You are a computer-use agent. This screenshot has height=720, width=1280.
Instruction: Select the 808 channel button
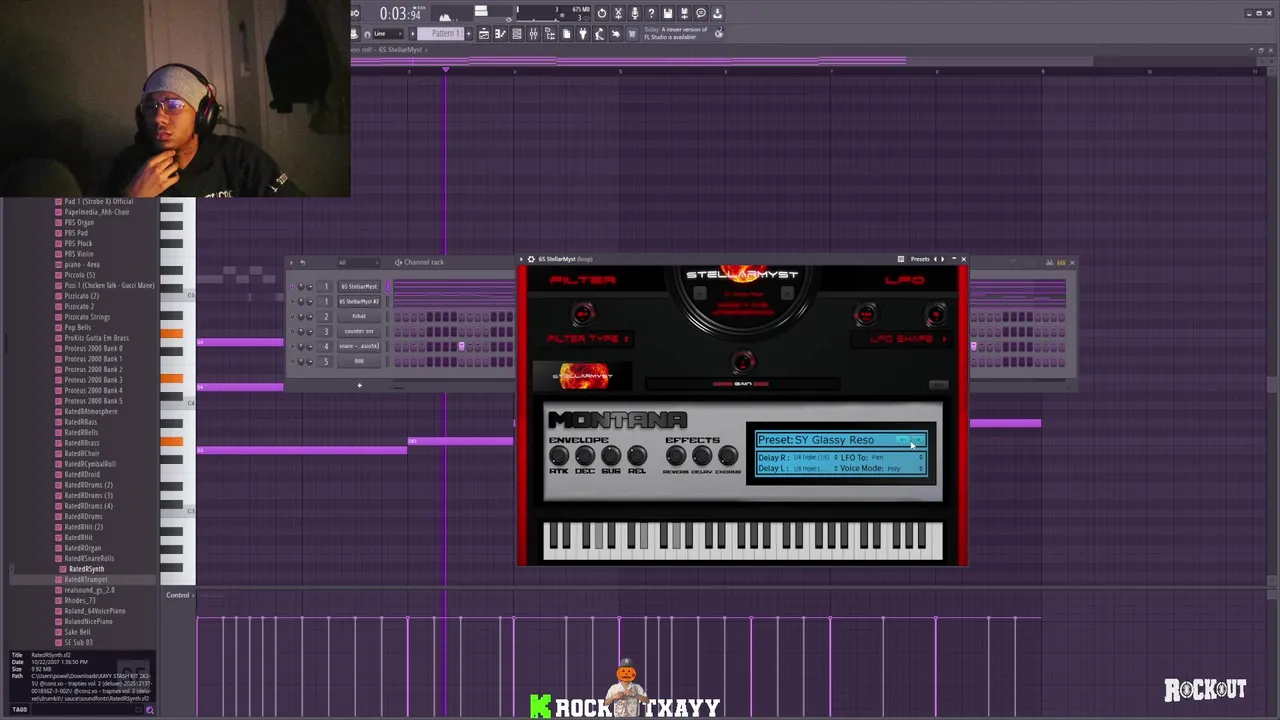[359, 361]
